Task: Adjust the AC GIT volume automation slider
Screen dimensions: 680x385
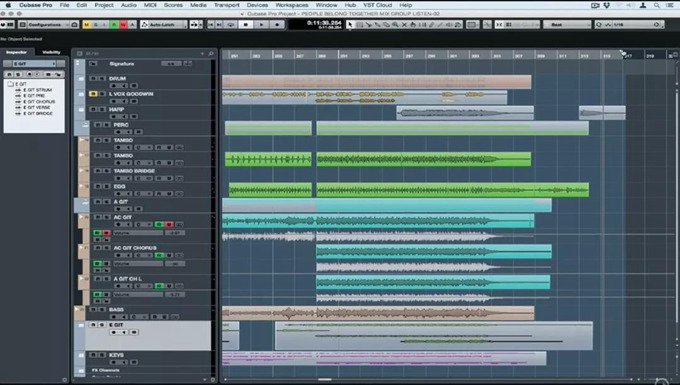Action: pyautogui.click(x=138, y=233)
